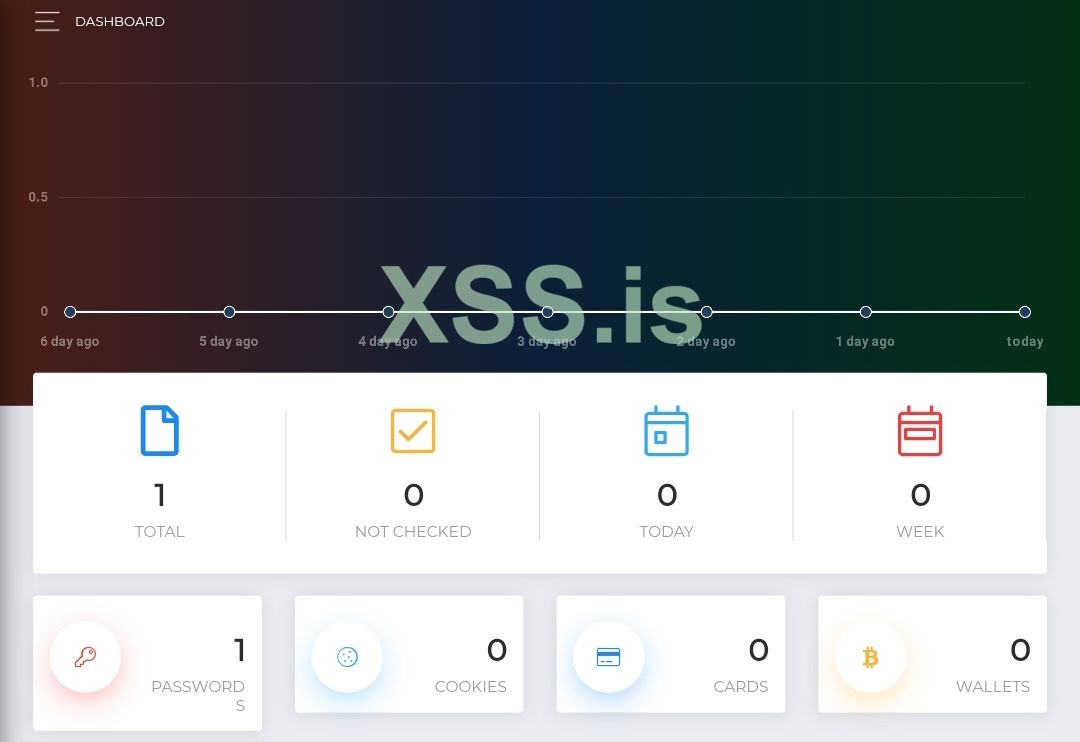
Task: Select the chart point for 4 day ago
Action: (388, 312)
